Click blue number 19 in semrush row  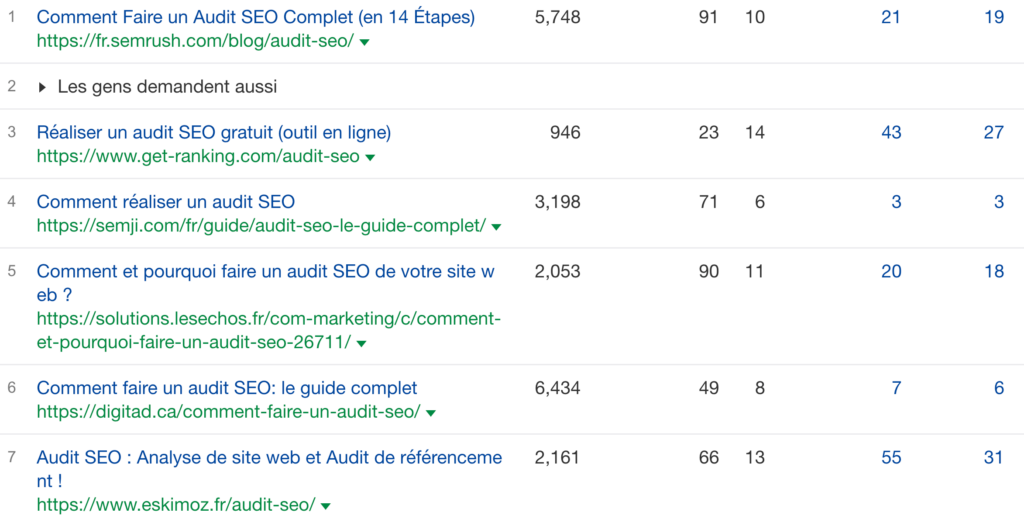tap(994, 17)
